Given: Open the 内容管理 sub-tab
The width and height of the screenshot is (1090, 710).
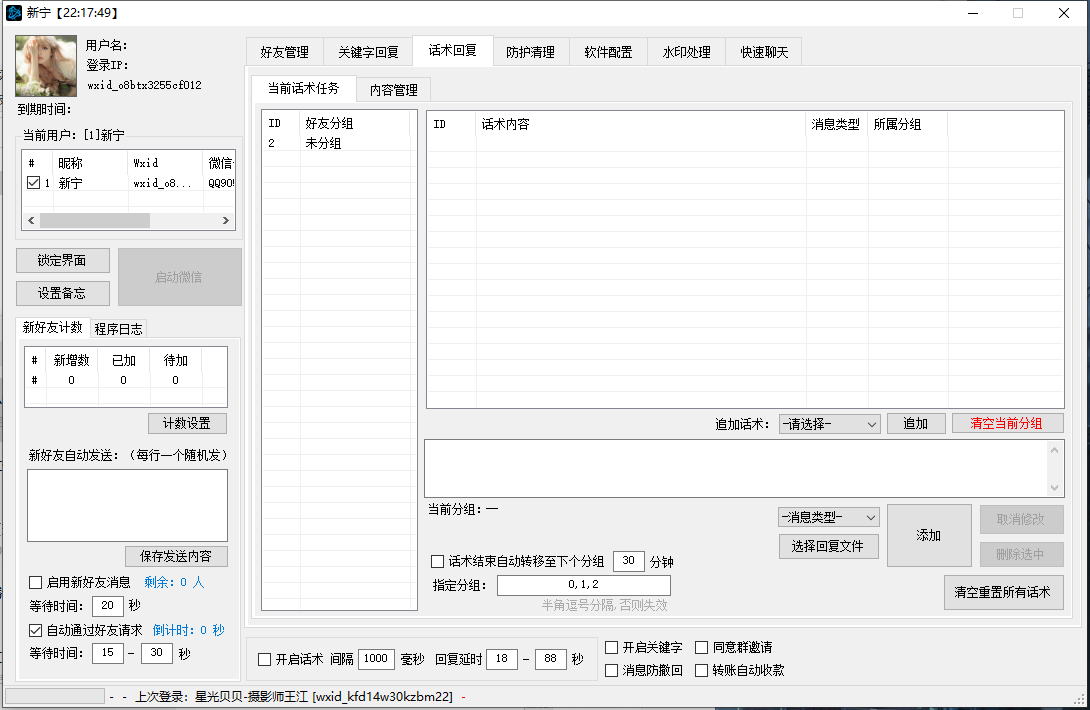Looking at the screenshot, I should (x=393, y=90).
